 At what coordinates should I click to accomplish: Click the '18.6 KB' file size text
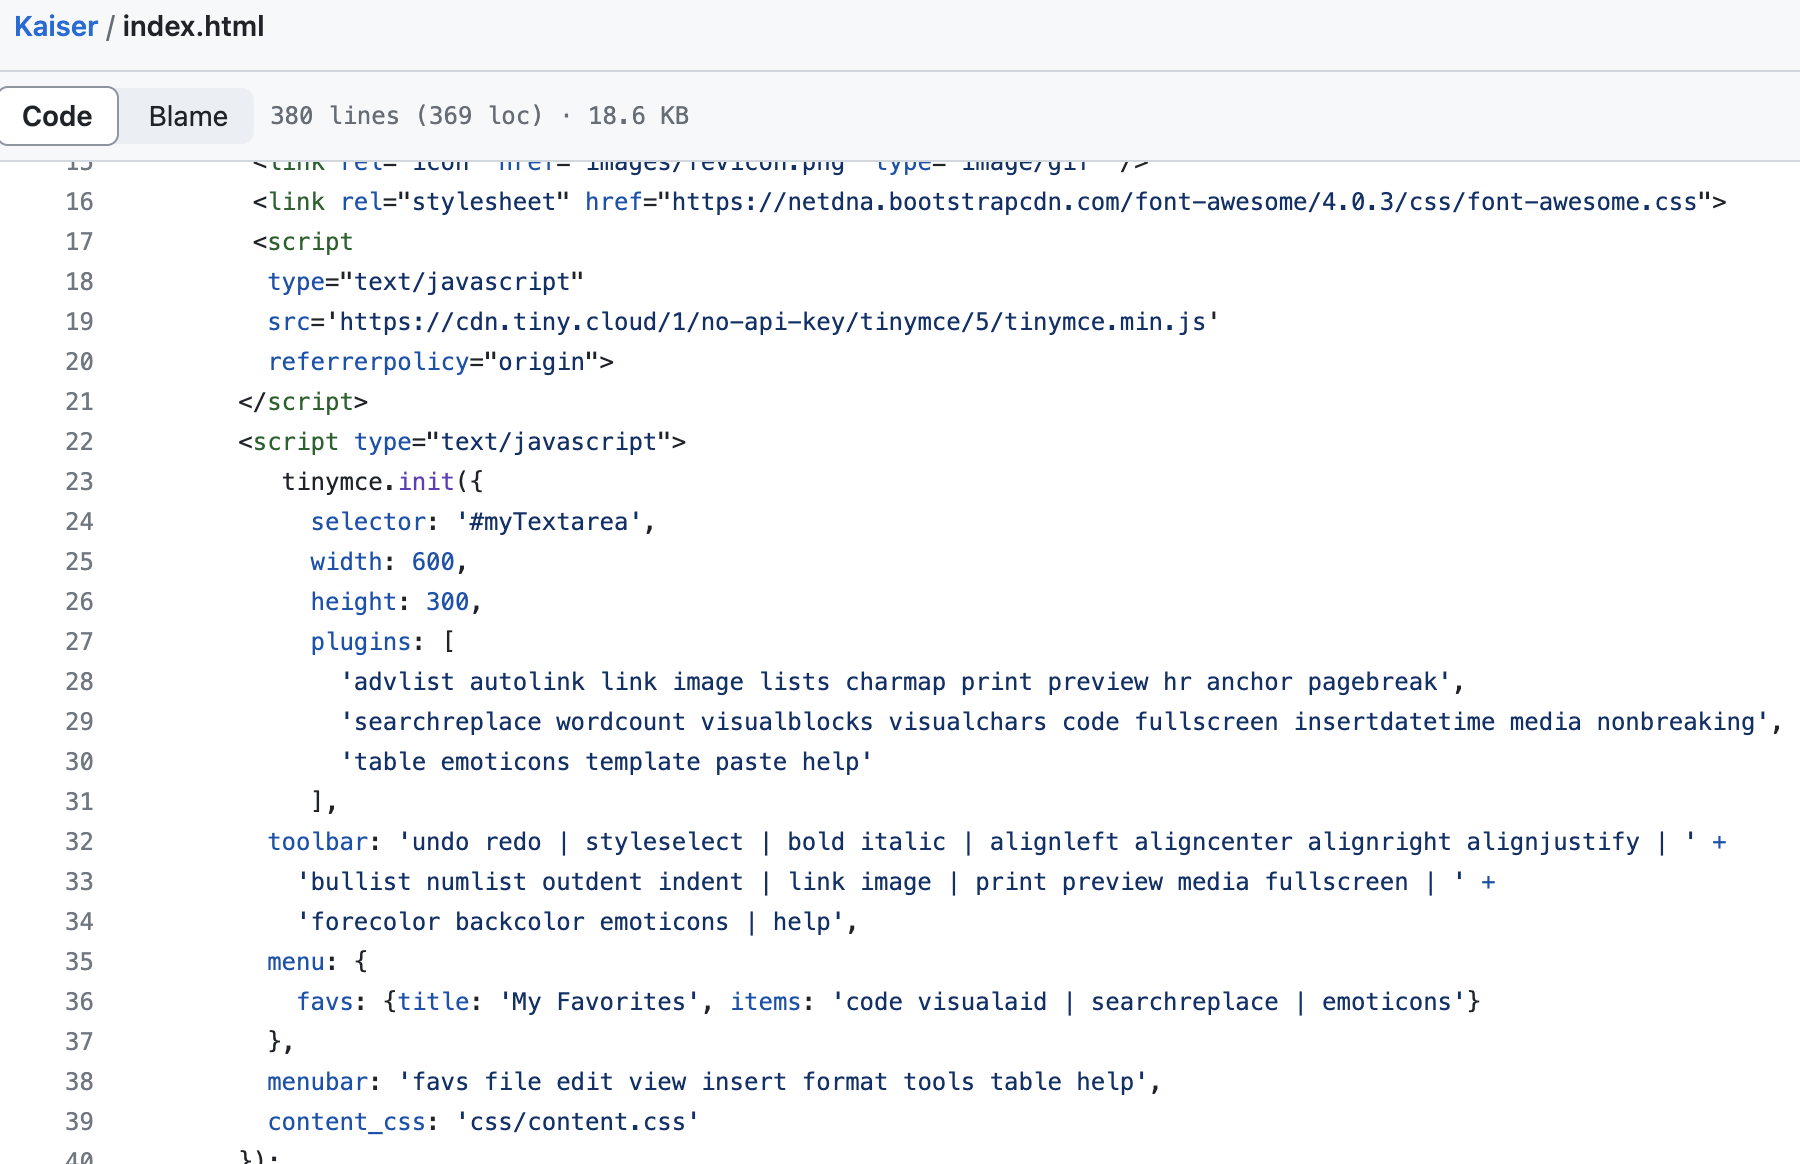coord(638,116)
